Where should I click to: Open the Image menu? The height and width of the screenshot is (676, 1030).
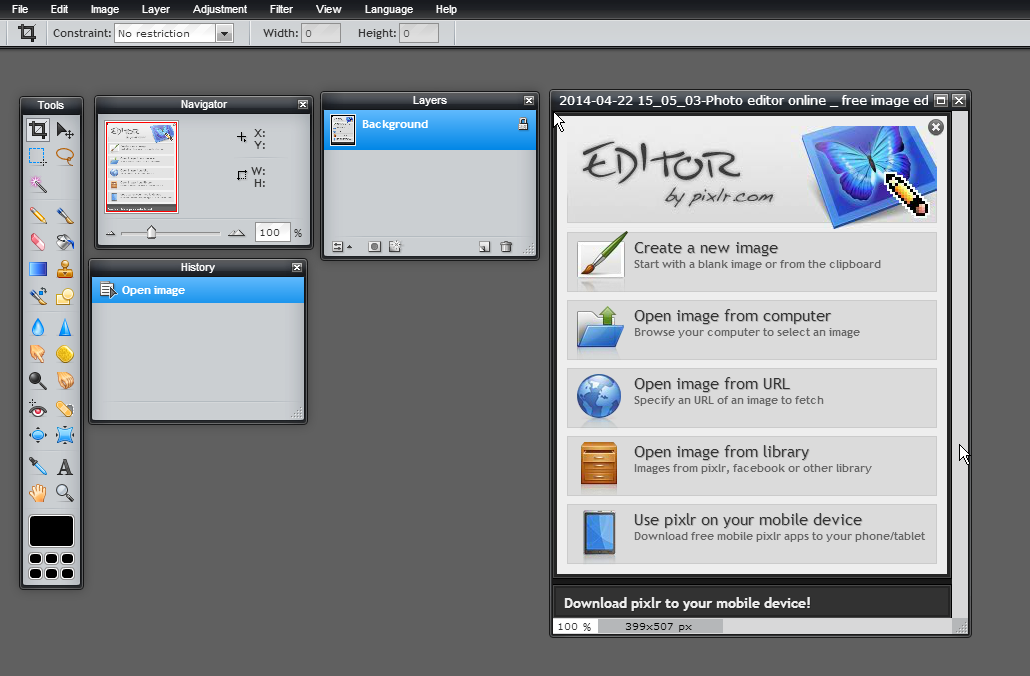[x=104, y=9]
